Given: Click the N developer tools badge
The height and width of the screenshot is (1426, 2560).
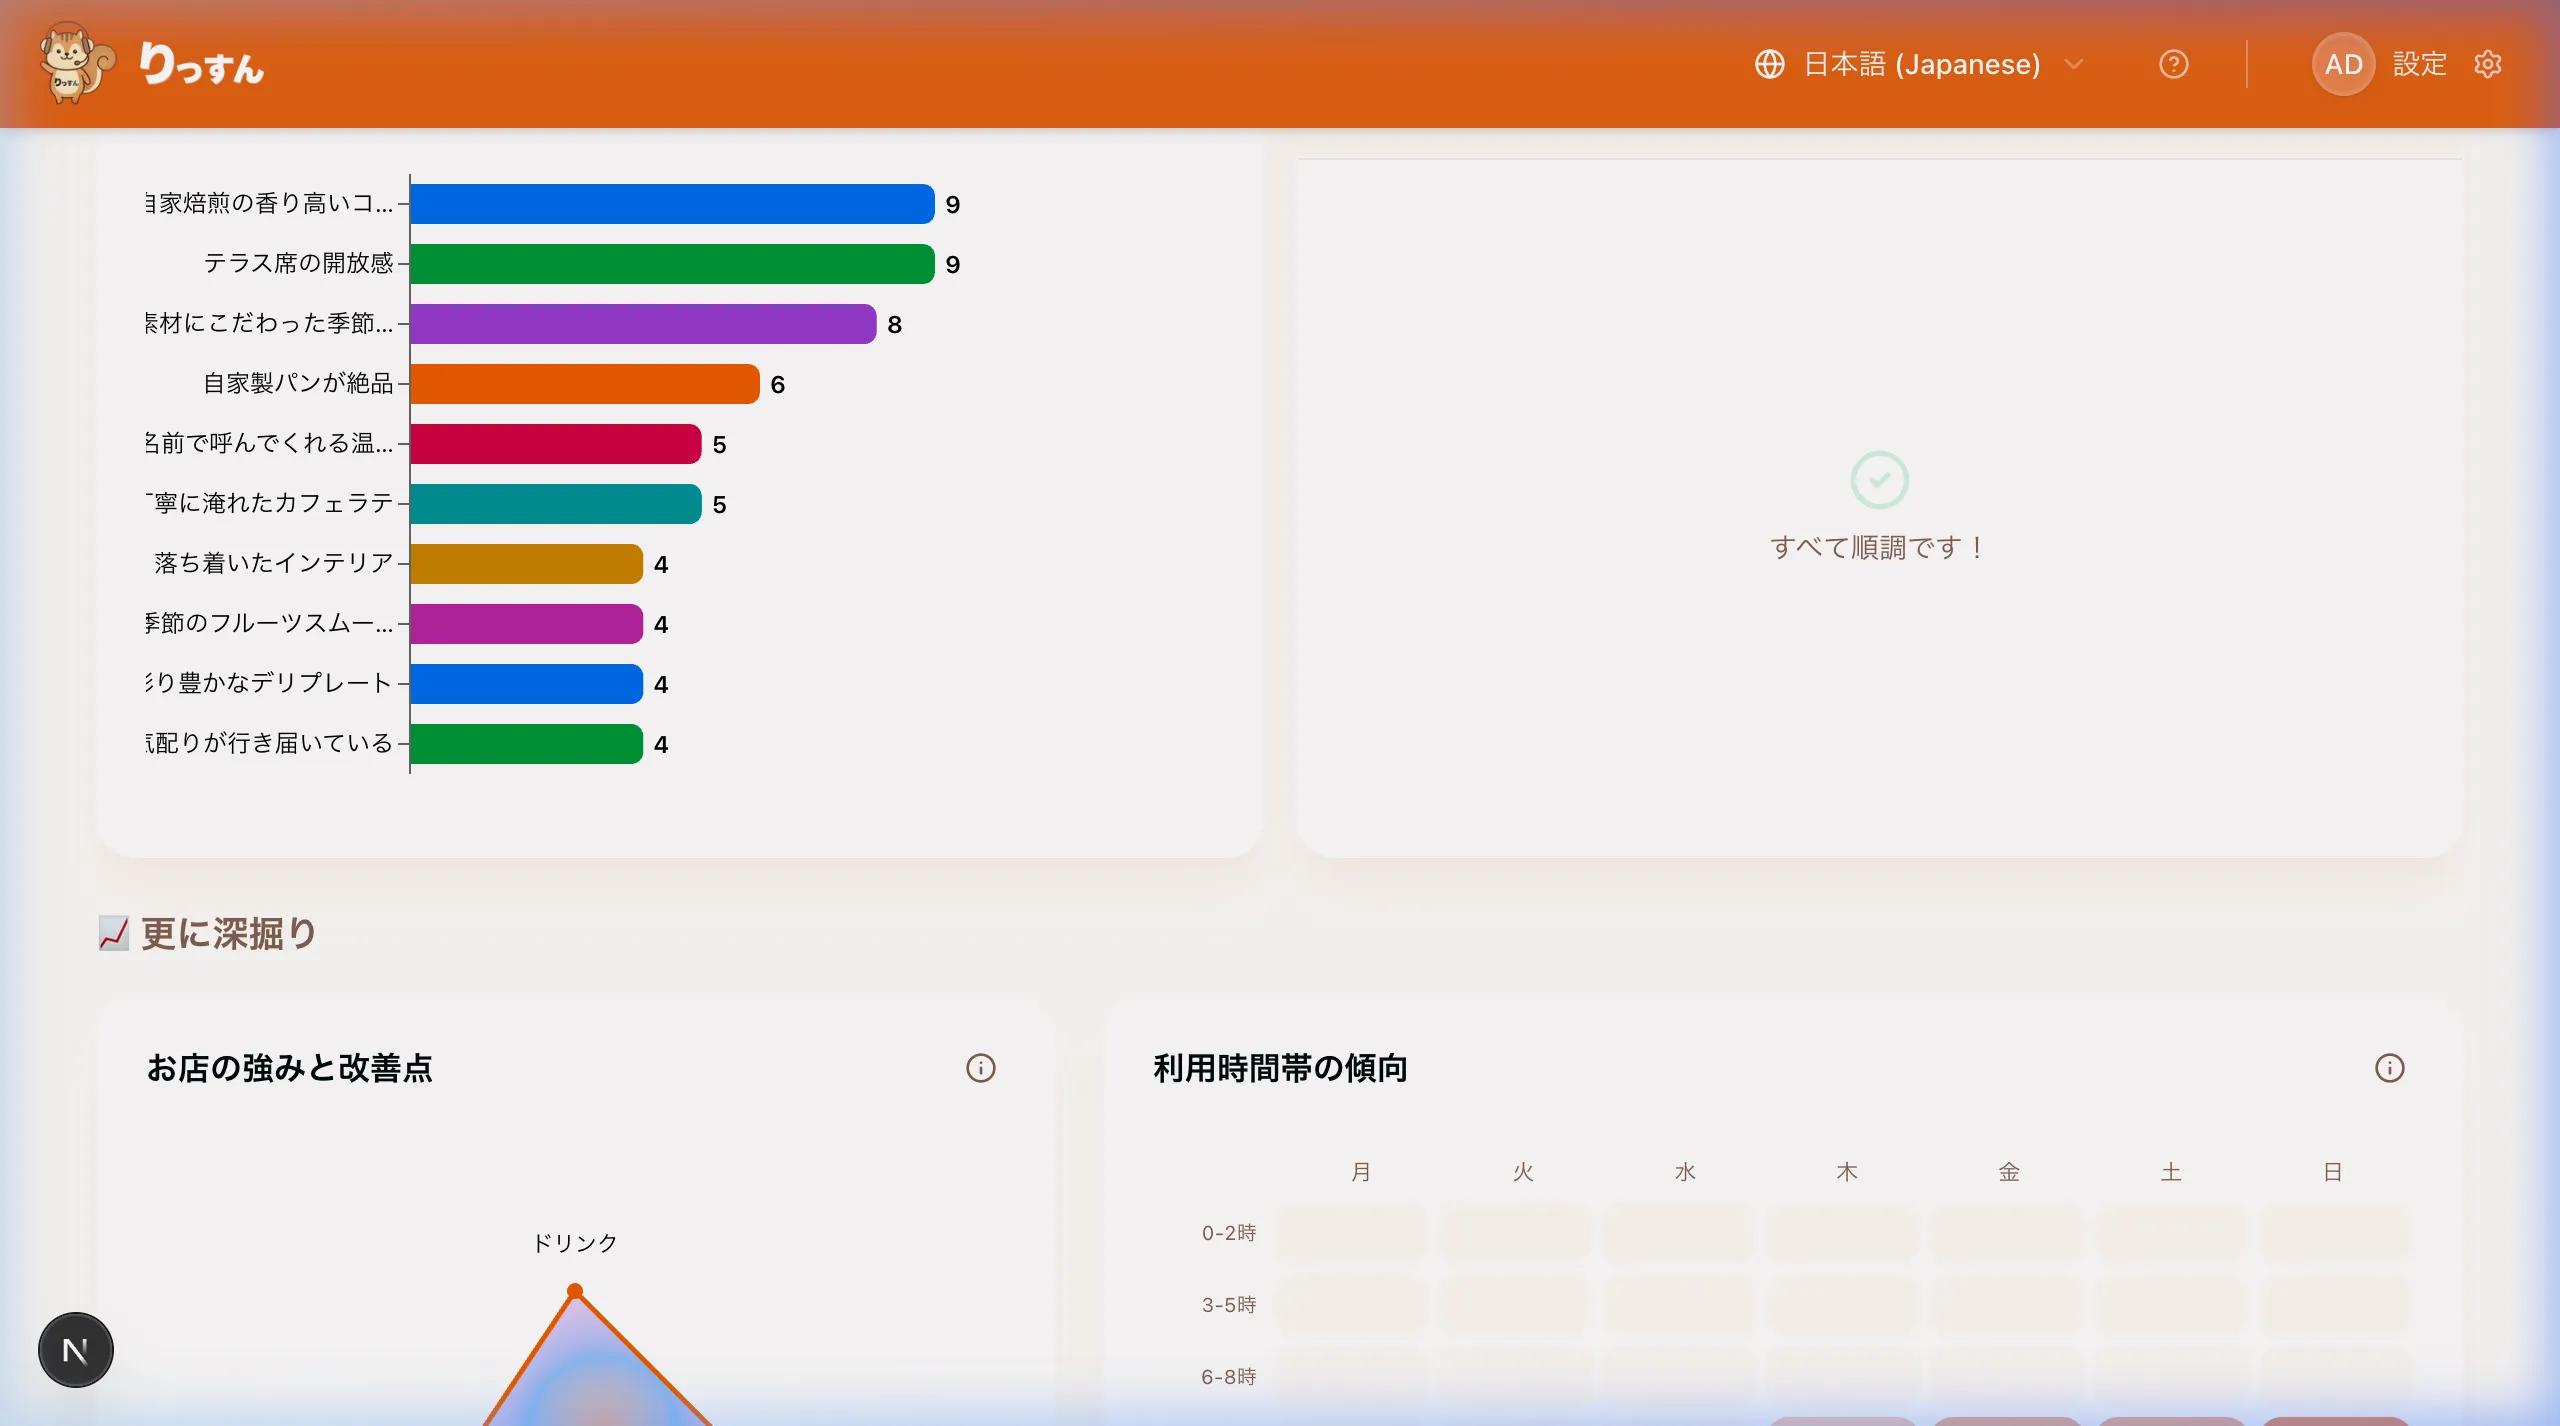Looking at the screenshot, I should click(x=76, y=1350).
